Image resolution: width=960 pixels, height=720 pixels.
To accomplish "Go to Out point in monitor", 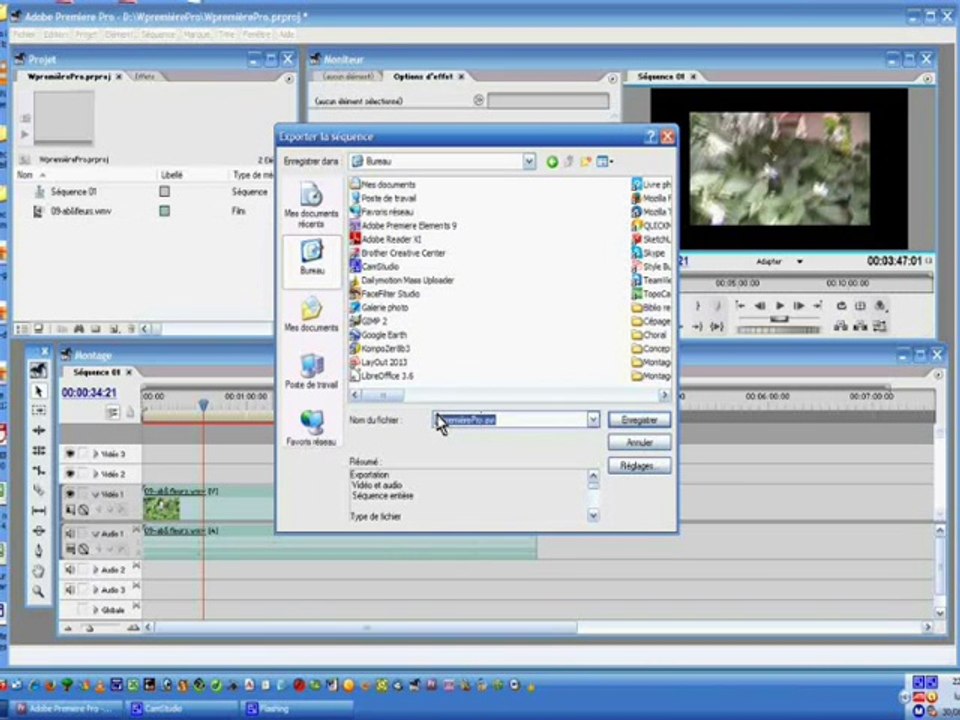I will tap(818, 306).
